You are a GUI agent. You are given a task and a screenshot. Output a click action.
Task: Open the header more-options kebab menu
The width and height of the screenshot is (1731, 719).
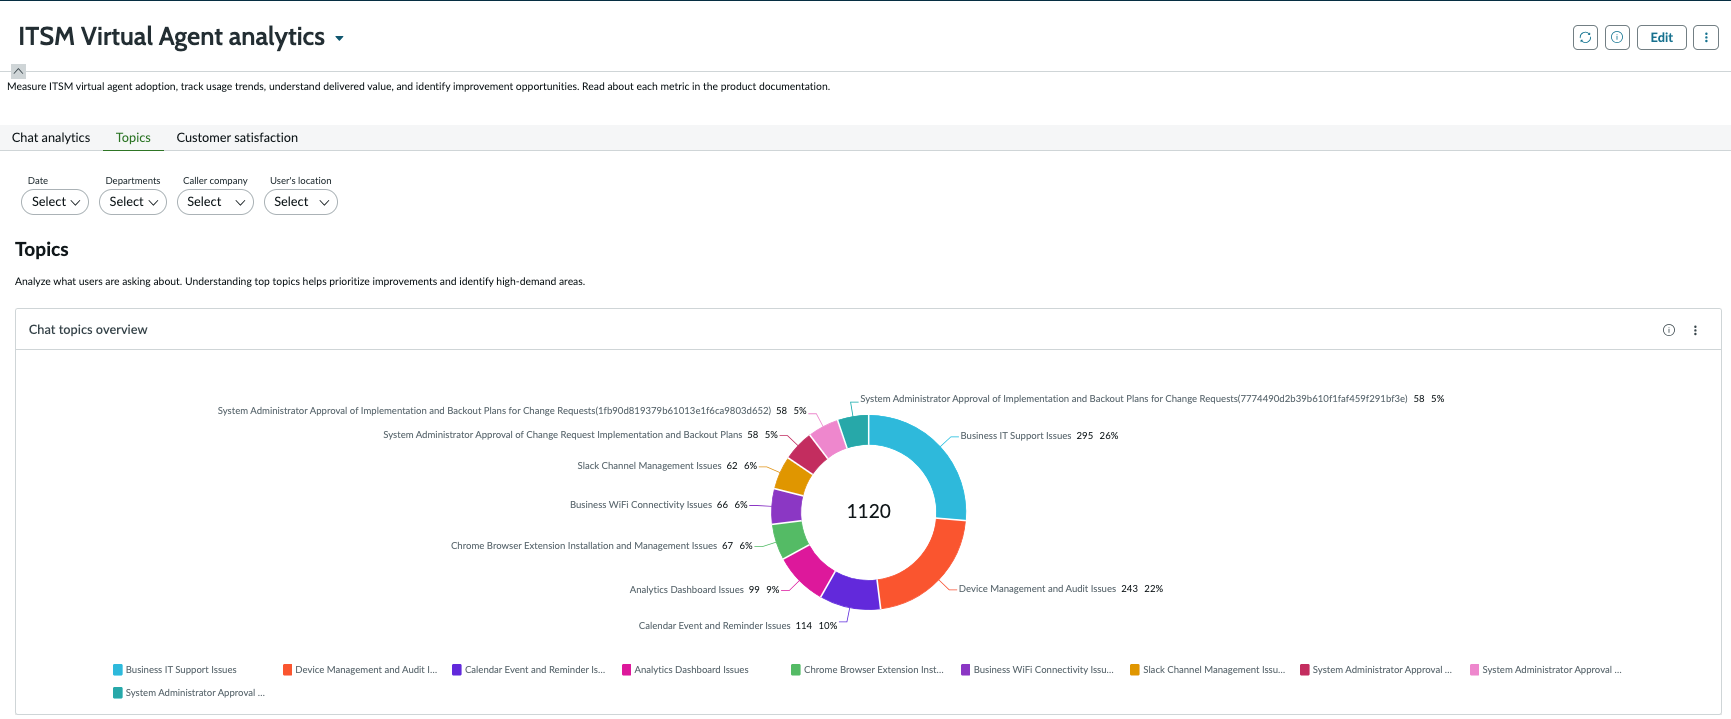(1706, 37)
